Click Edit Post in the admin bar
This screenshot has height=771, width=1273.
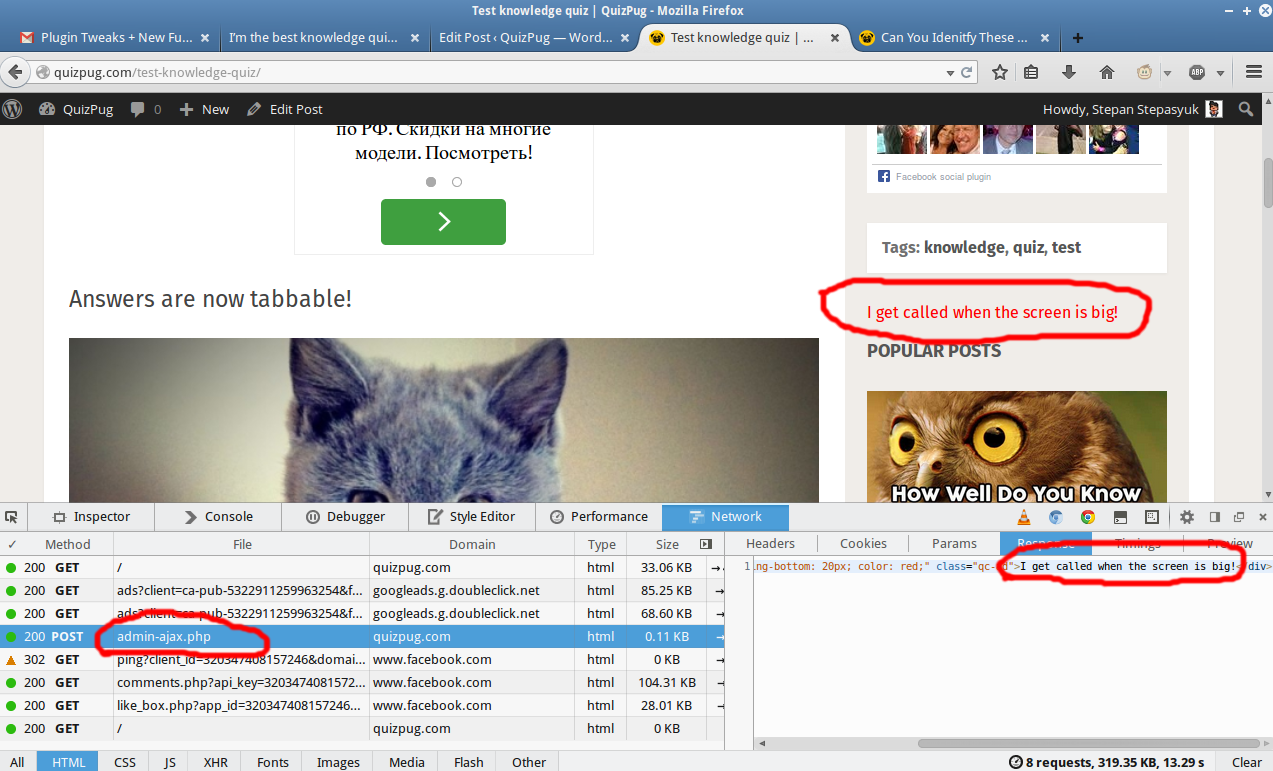(x=285, y=109)
